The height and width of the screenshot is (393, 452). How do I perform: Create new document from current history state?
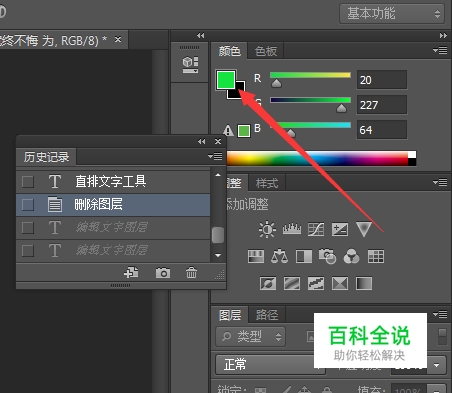pos(131,272)
